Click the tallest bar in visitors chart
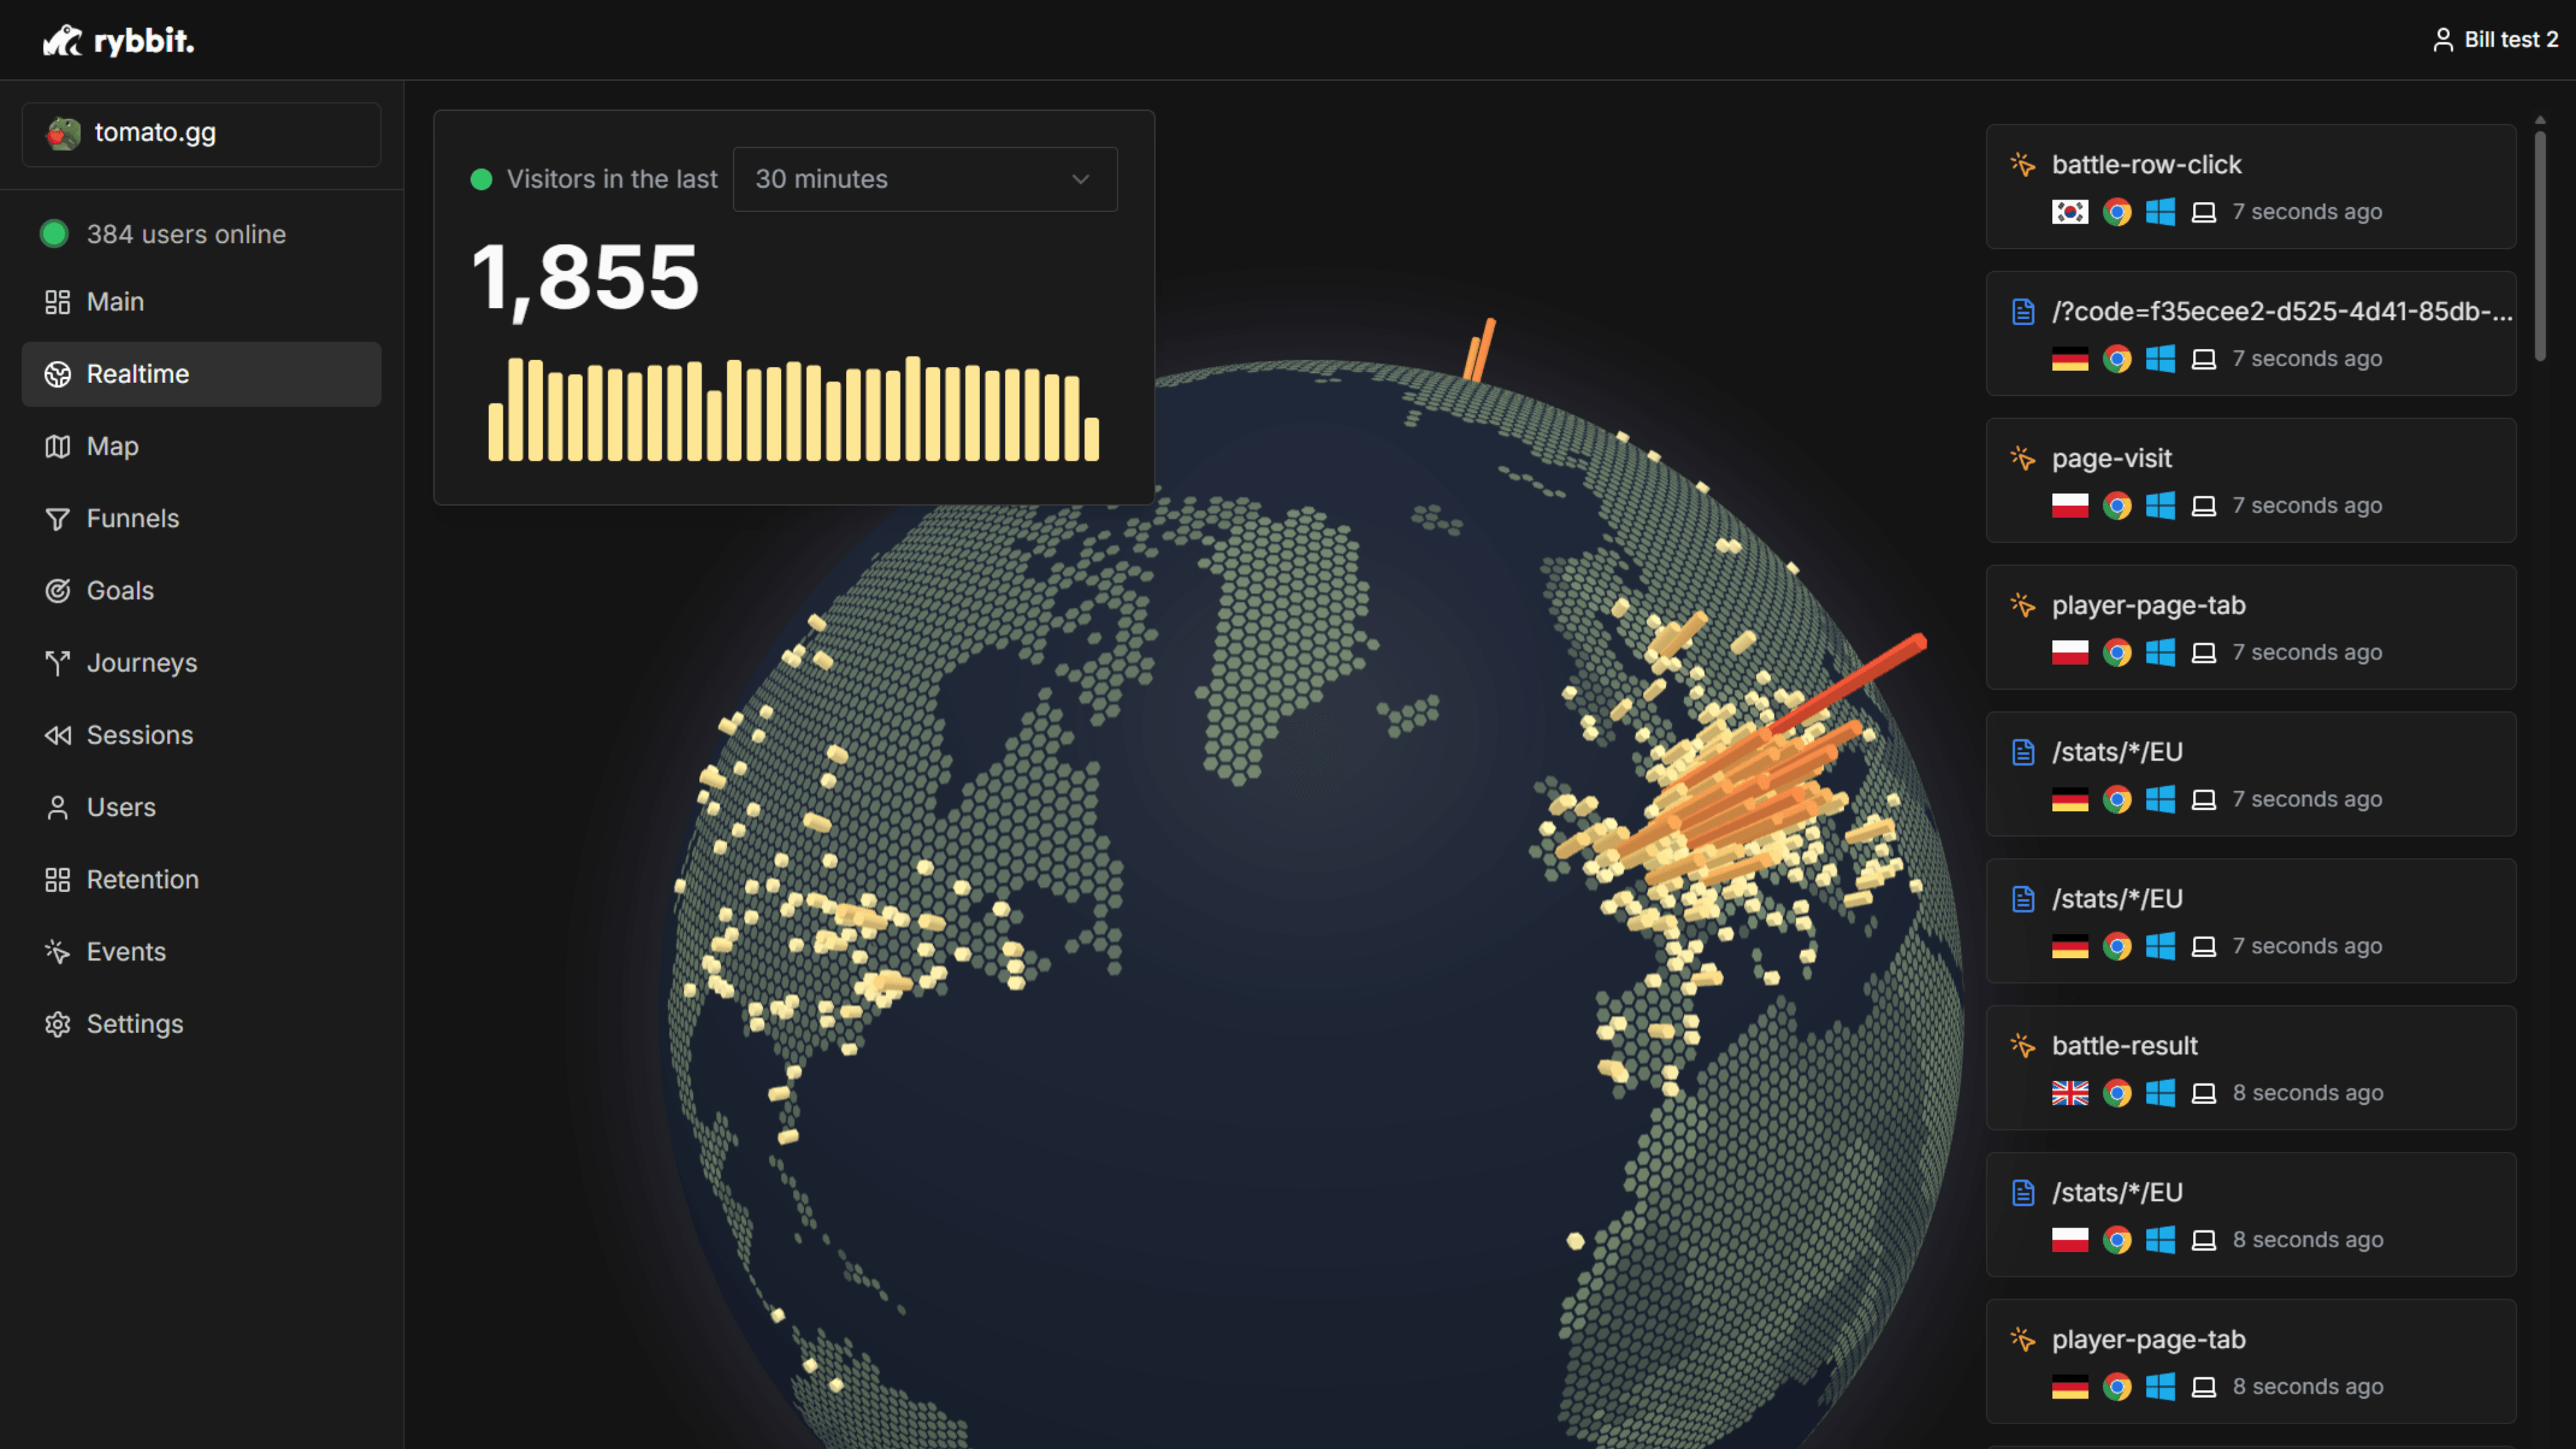The height and width of the screenshot is (1449, 2576). [x=912, y=408]
